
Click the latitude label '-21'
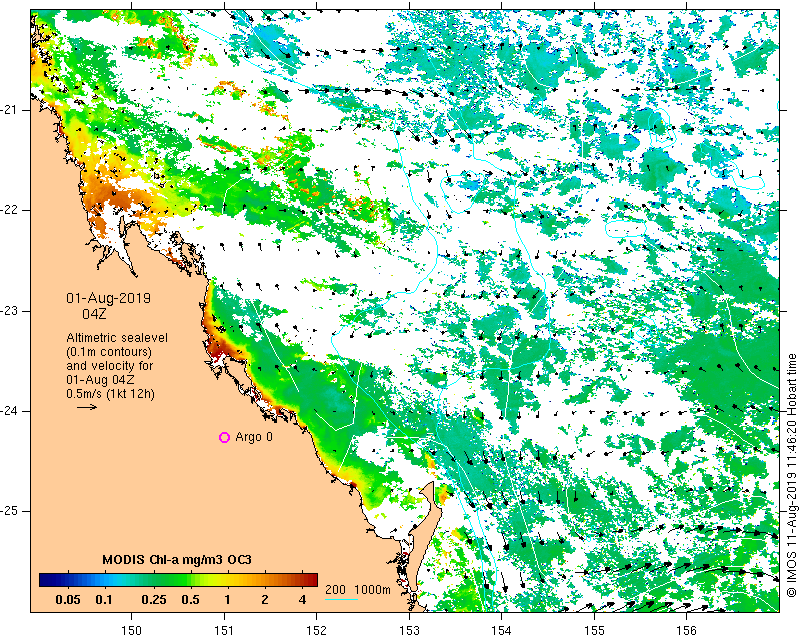point(9,110)
